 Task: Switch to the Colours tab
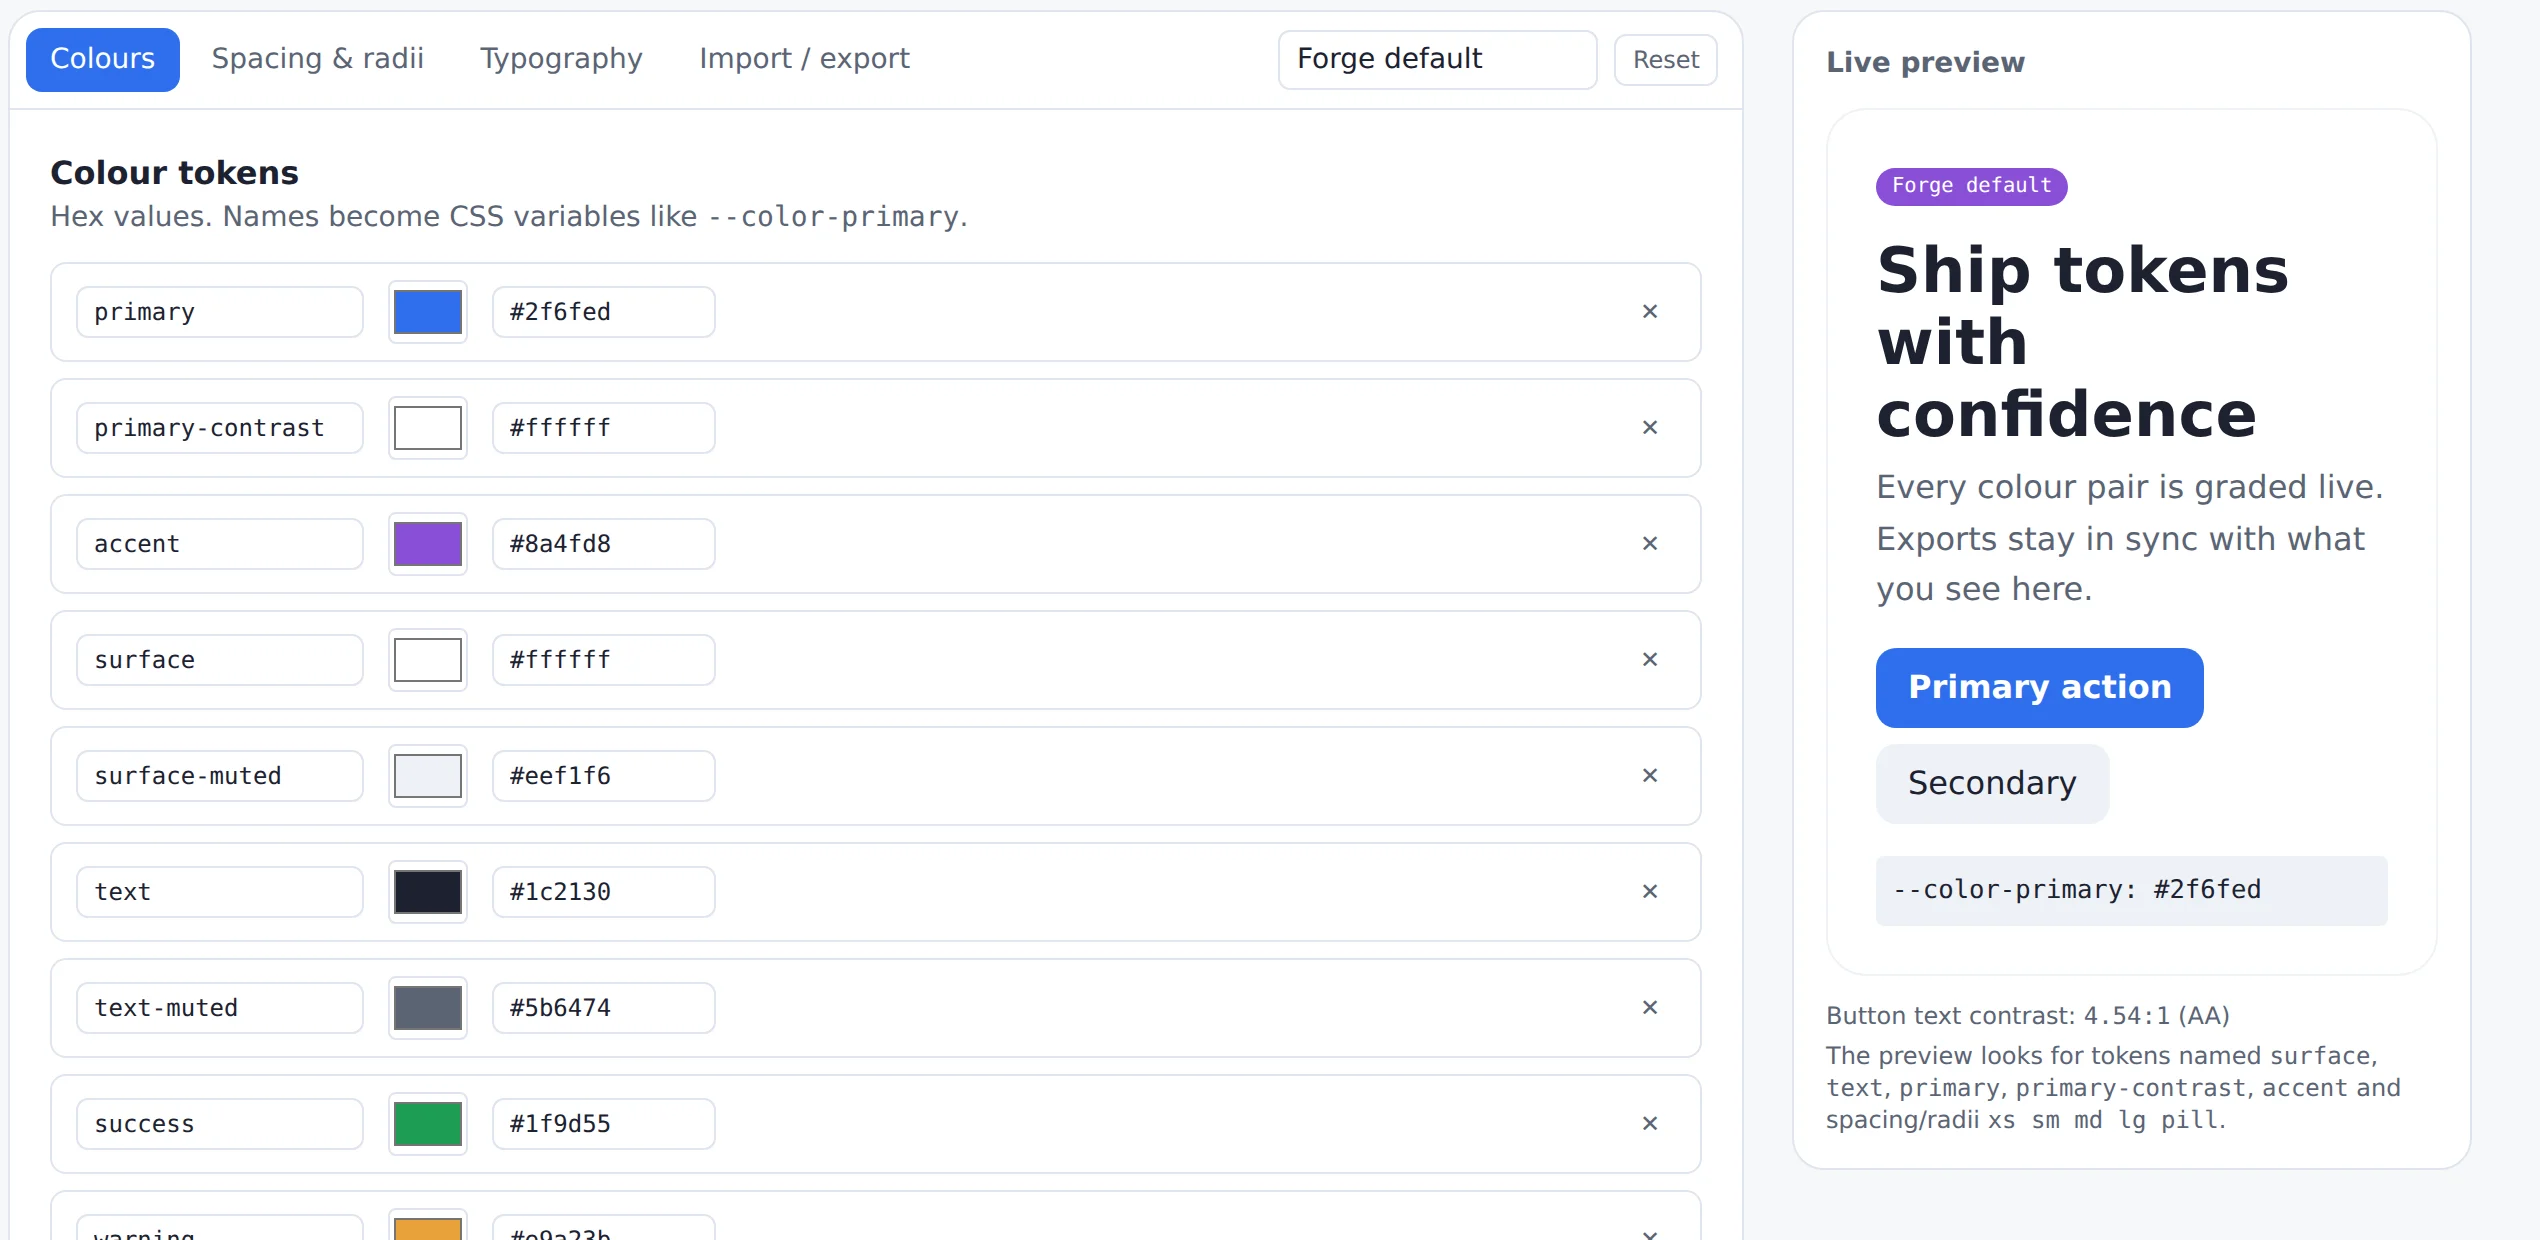(x=103, y=59)
